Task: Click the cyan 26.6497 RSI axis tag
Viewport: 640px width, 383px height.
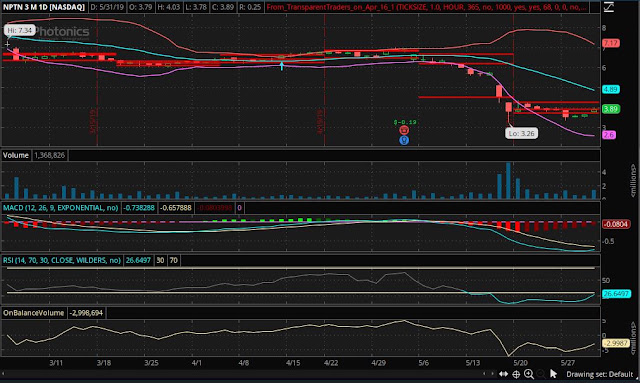Action: point(616,294)
